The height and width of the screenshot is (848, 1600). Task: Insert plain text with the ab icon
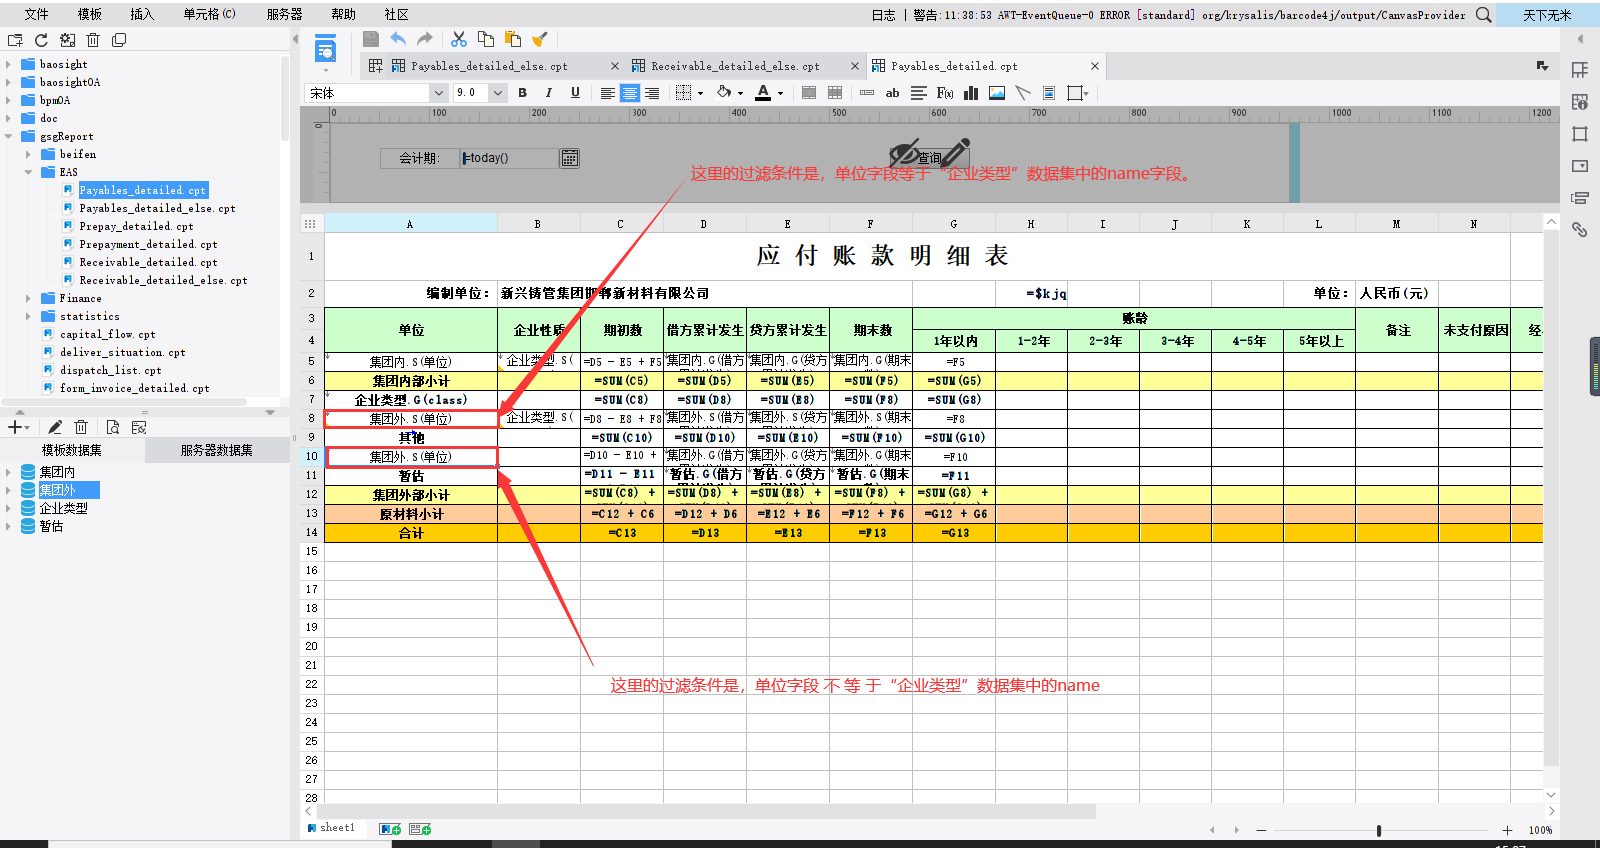click(892, 93)
